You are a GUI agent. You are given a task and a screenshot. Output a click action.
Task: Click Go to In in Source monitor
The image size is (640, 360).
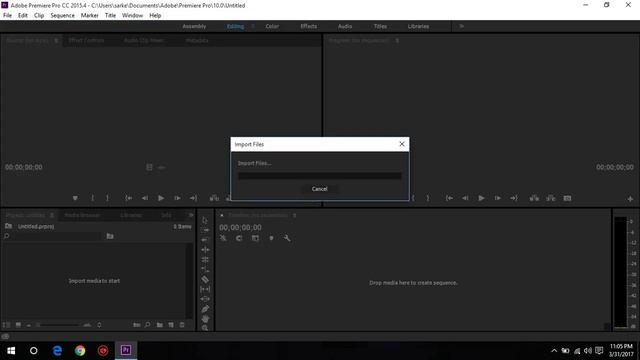pyautogui.click(x=129, y=198)
